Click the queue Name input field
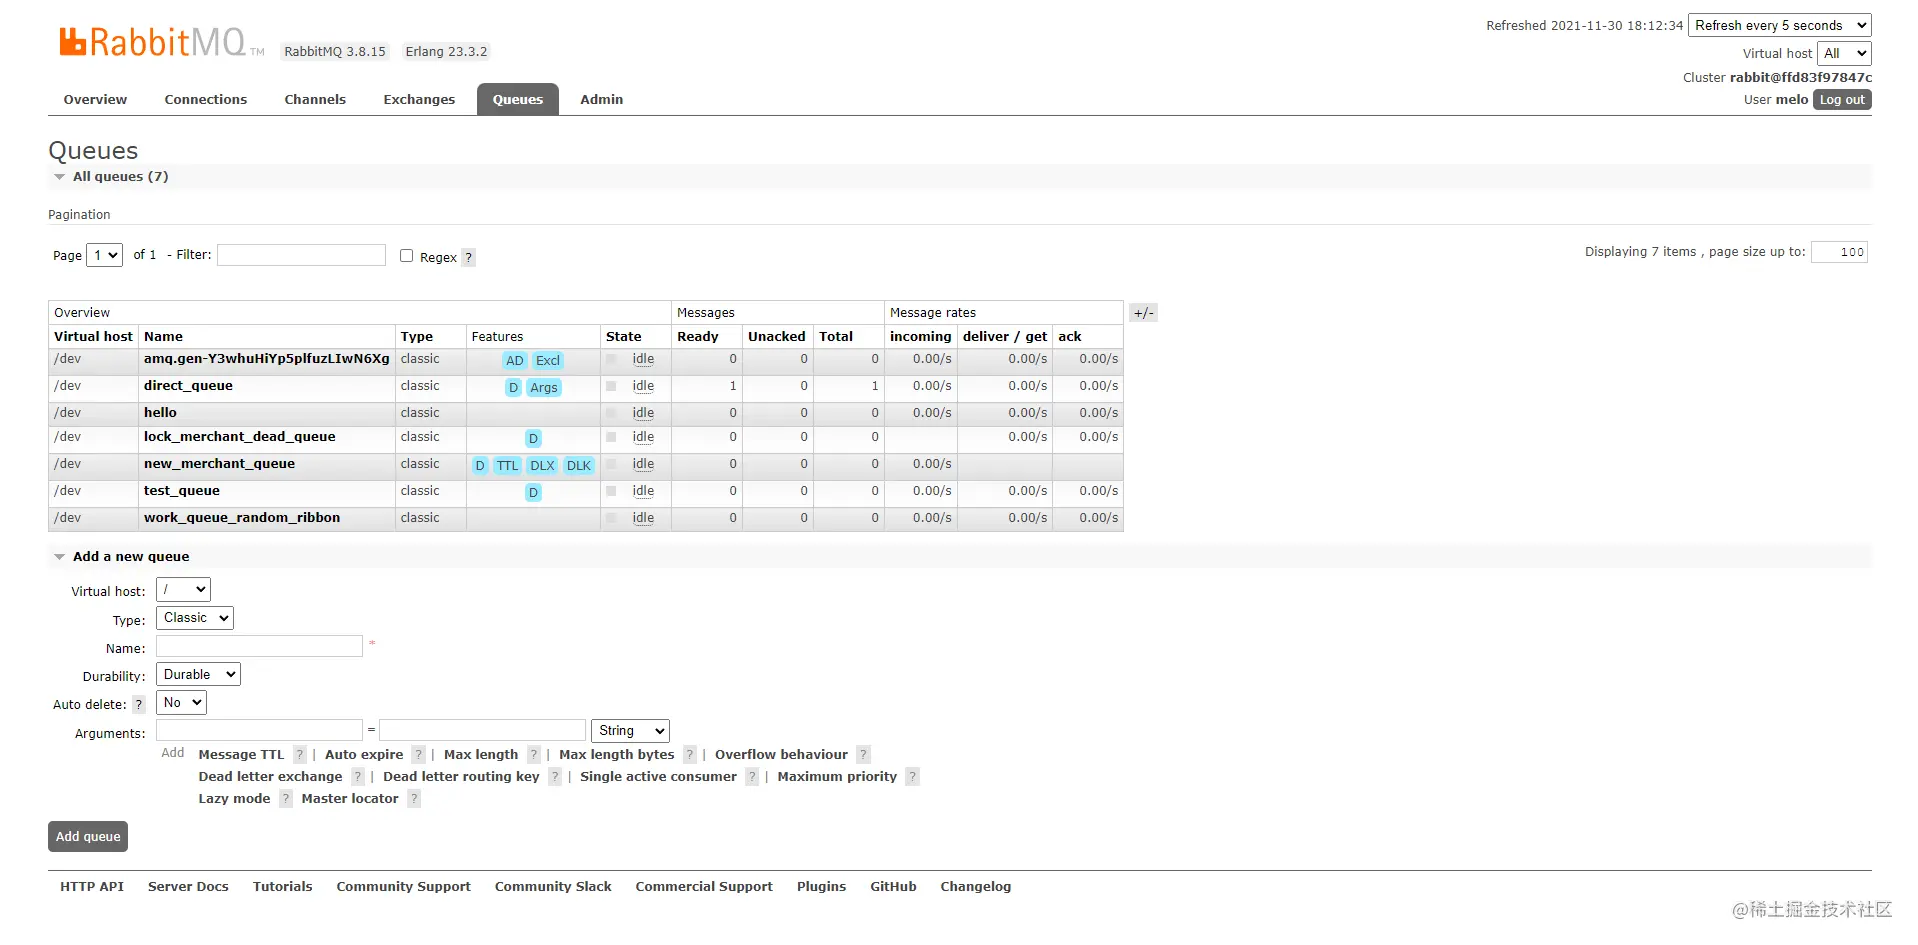 [259, 646]
